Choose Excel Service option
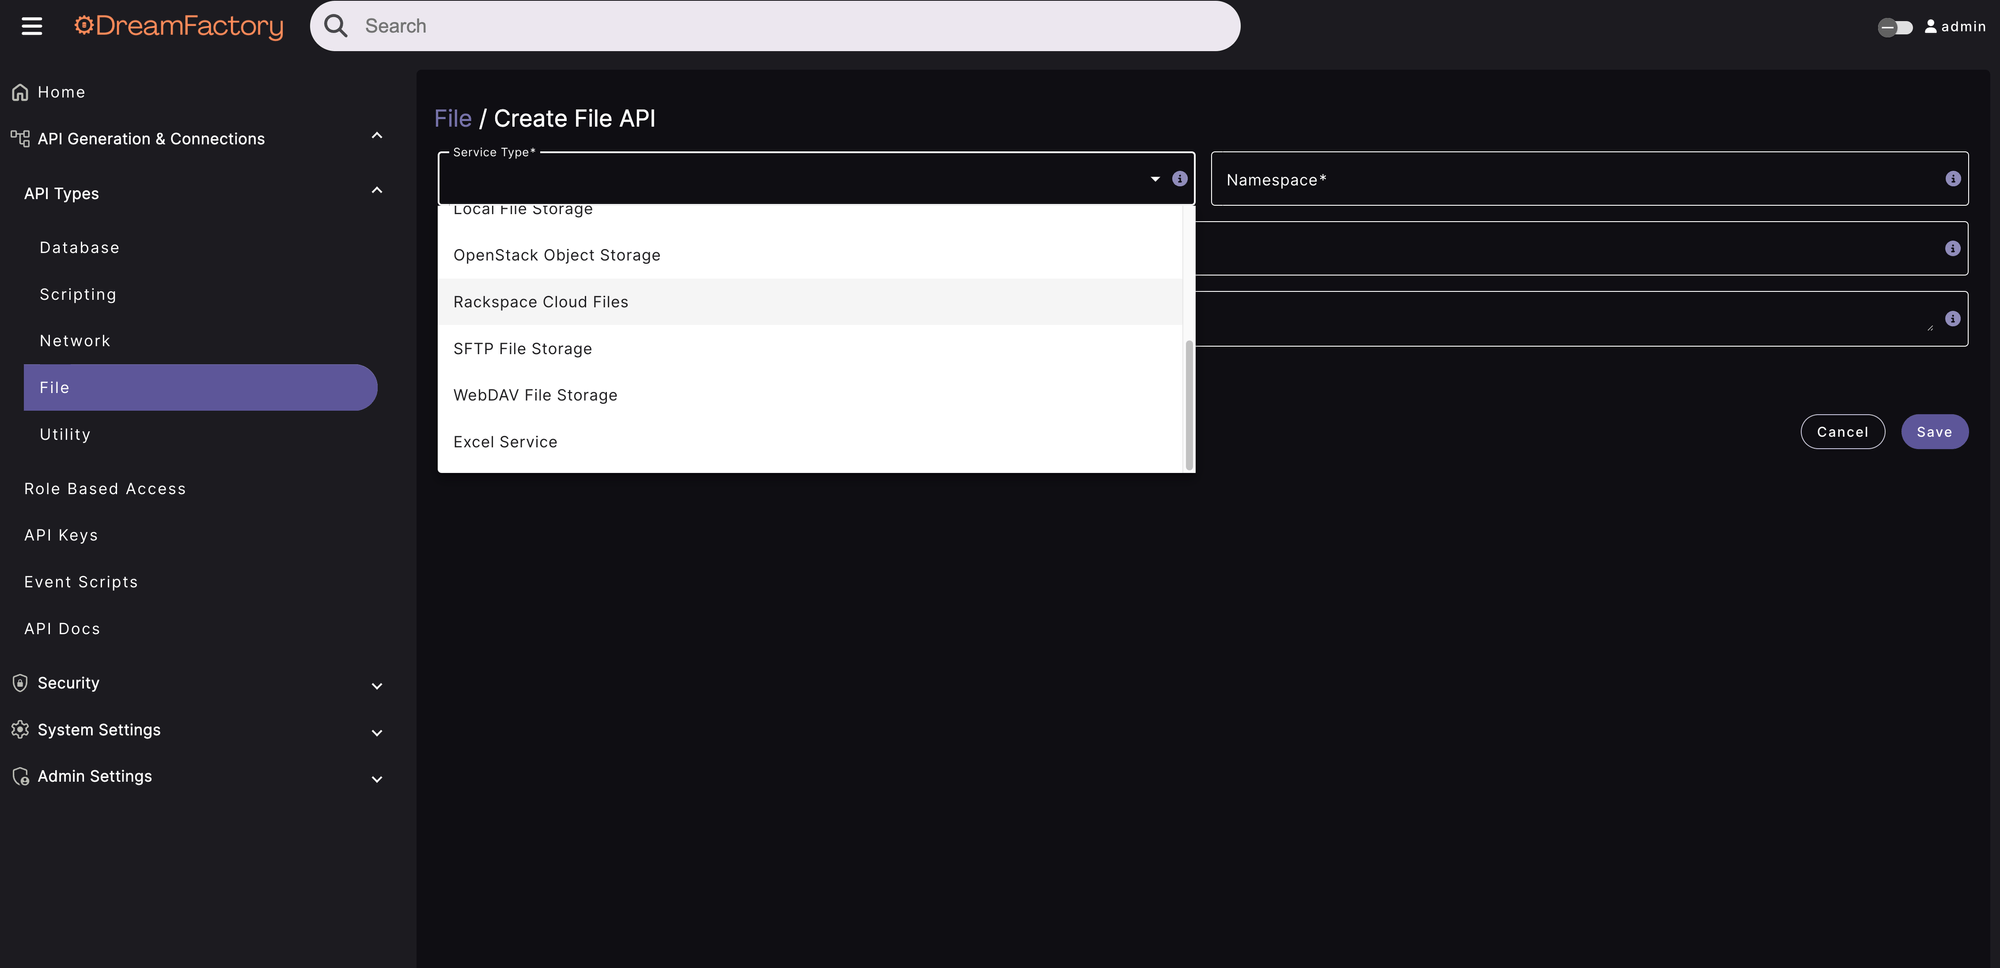This screenshot has height=968, width=2000. pos(810,442)
